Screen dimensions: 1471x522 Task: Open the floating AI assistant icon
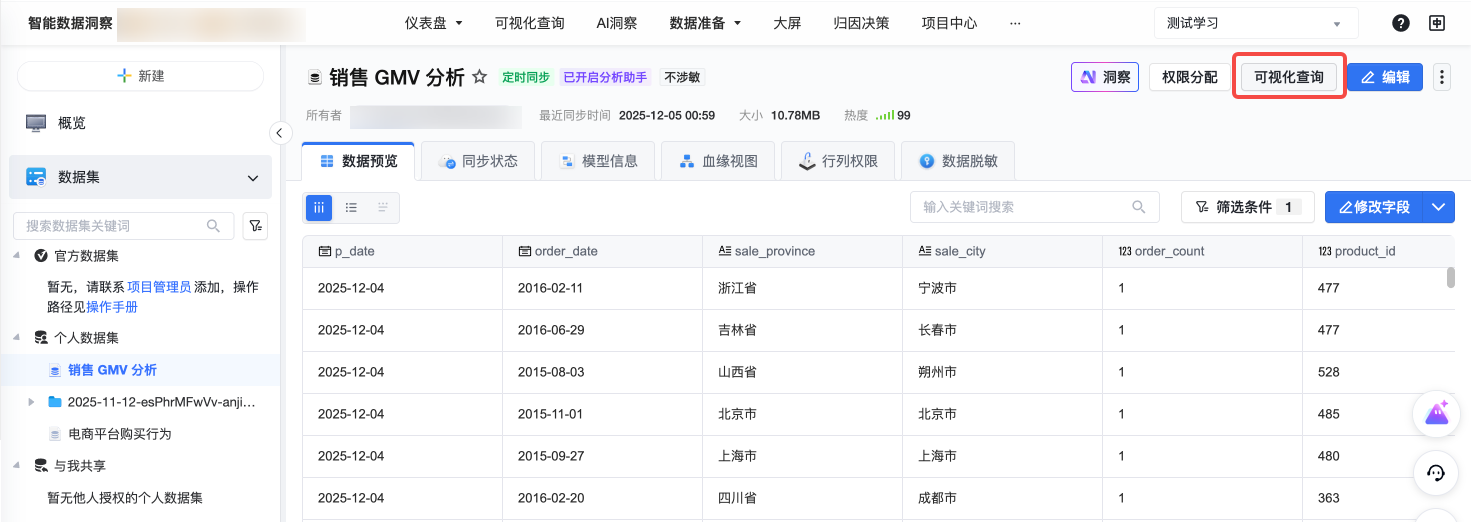coord(1437,413)
